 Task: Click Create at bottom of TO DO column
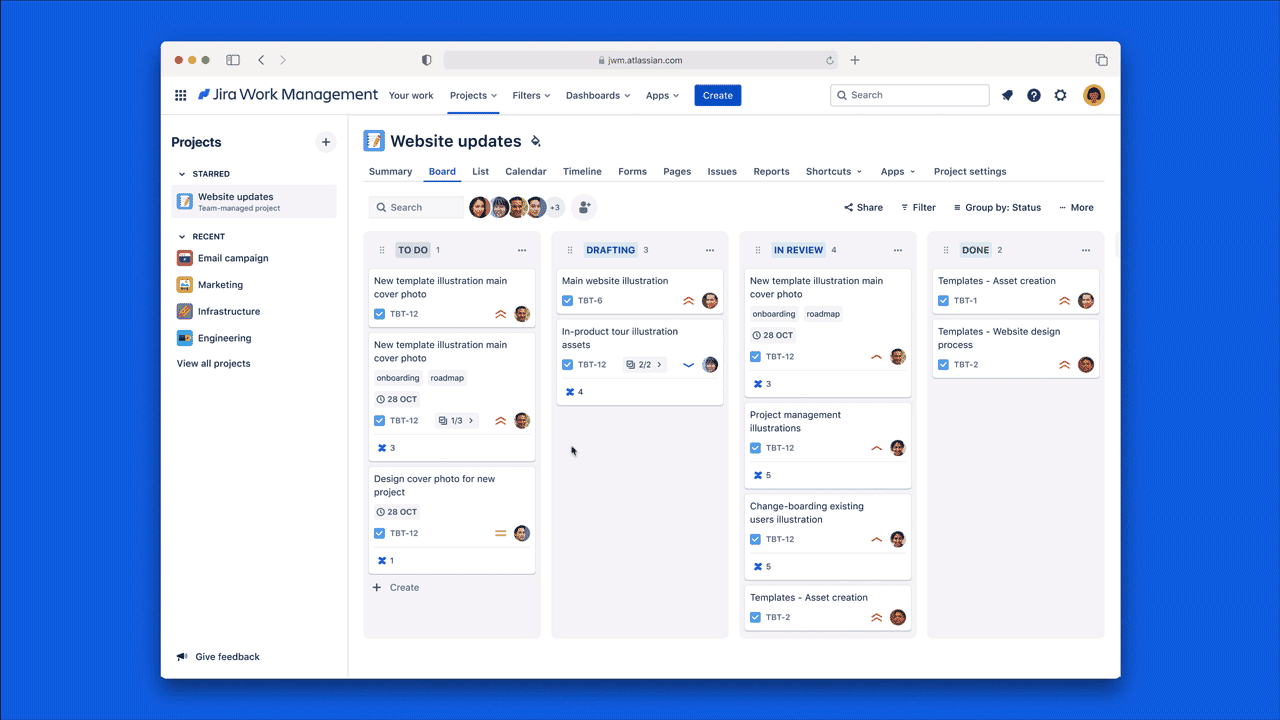click(x=396, y=588)
